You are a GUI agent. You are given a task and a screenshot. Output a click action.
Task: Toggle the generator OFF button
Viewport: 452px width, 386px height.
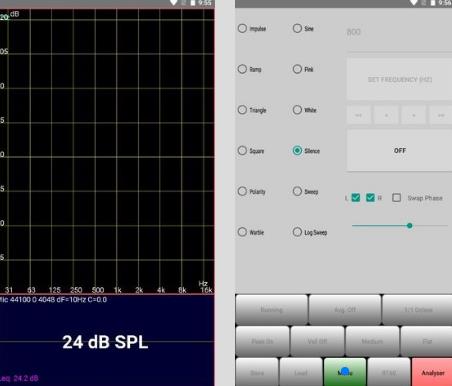(399, 150)
